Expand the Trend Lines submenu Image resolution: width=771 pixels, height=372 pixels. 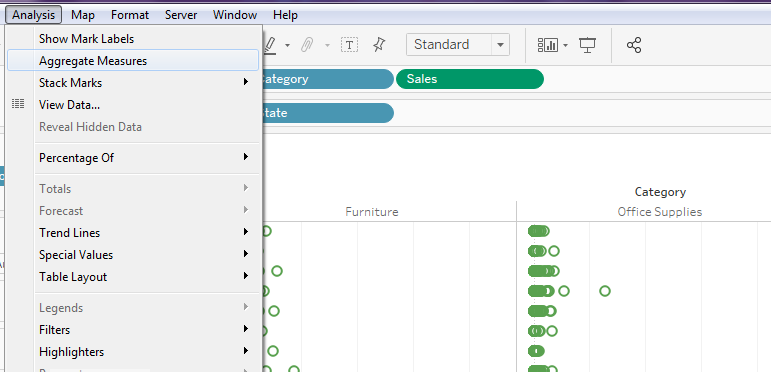[133, 232]
